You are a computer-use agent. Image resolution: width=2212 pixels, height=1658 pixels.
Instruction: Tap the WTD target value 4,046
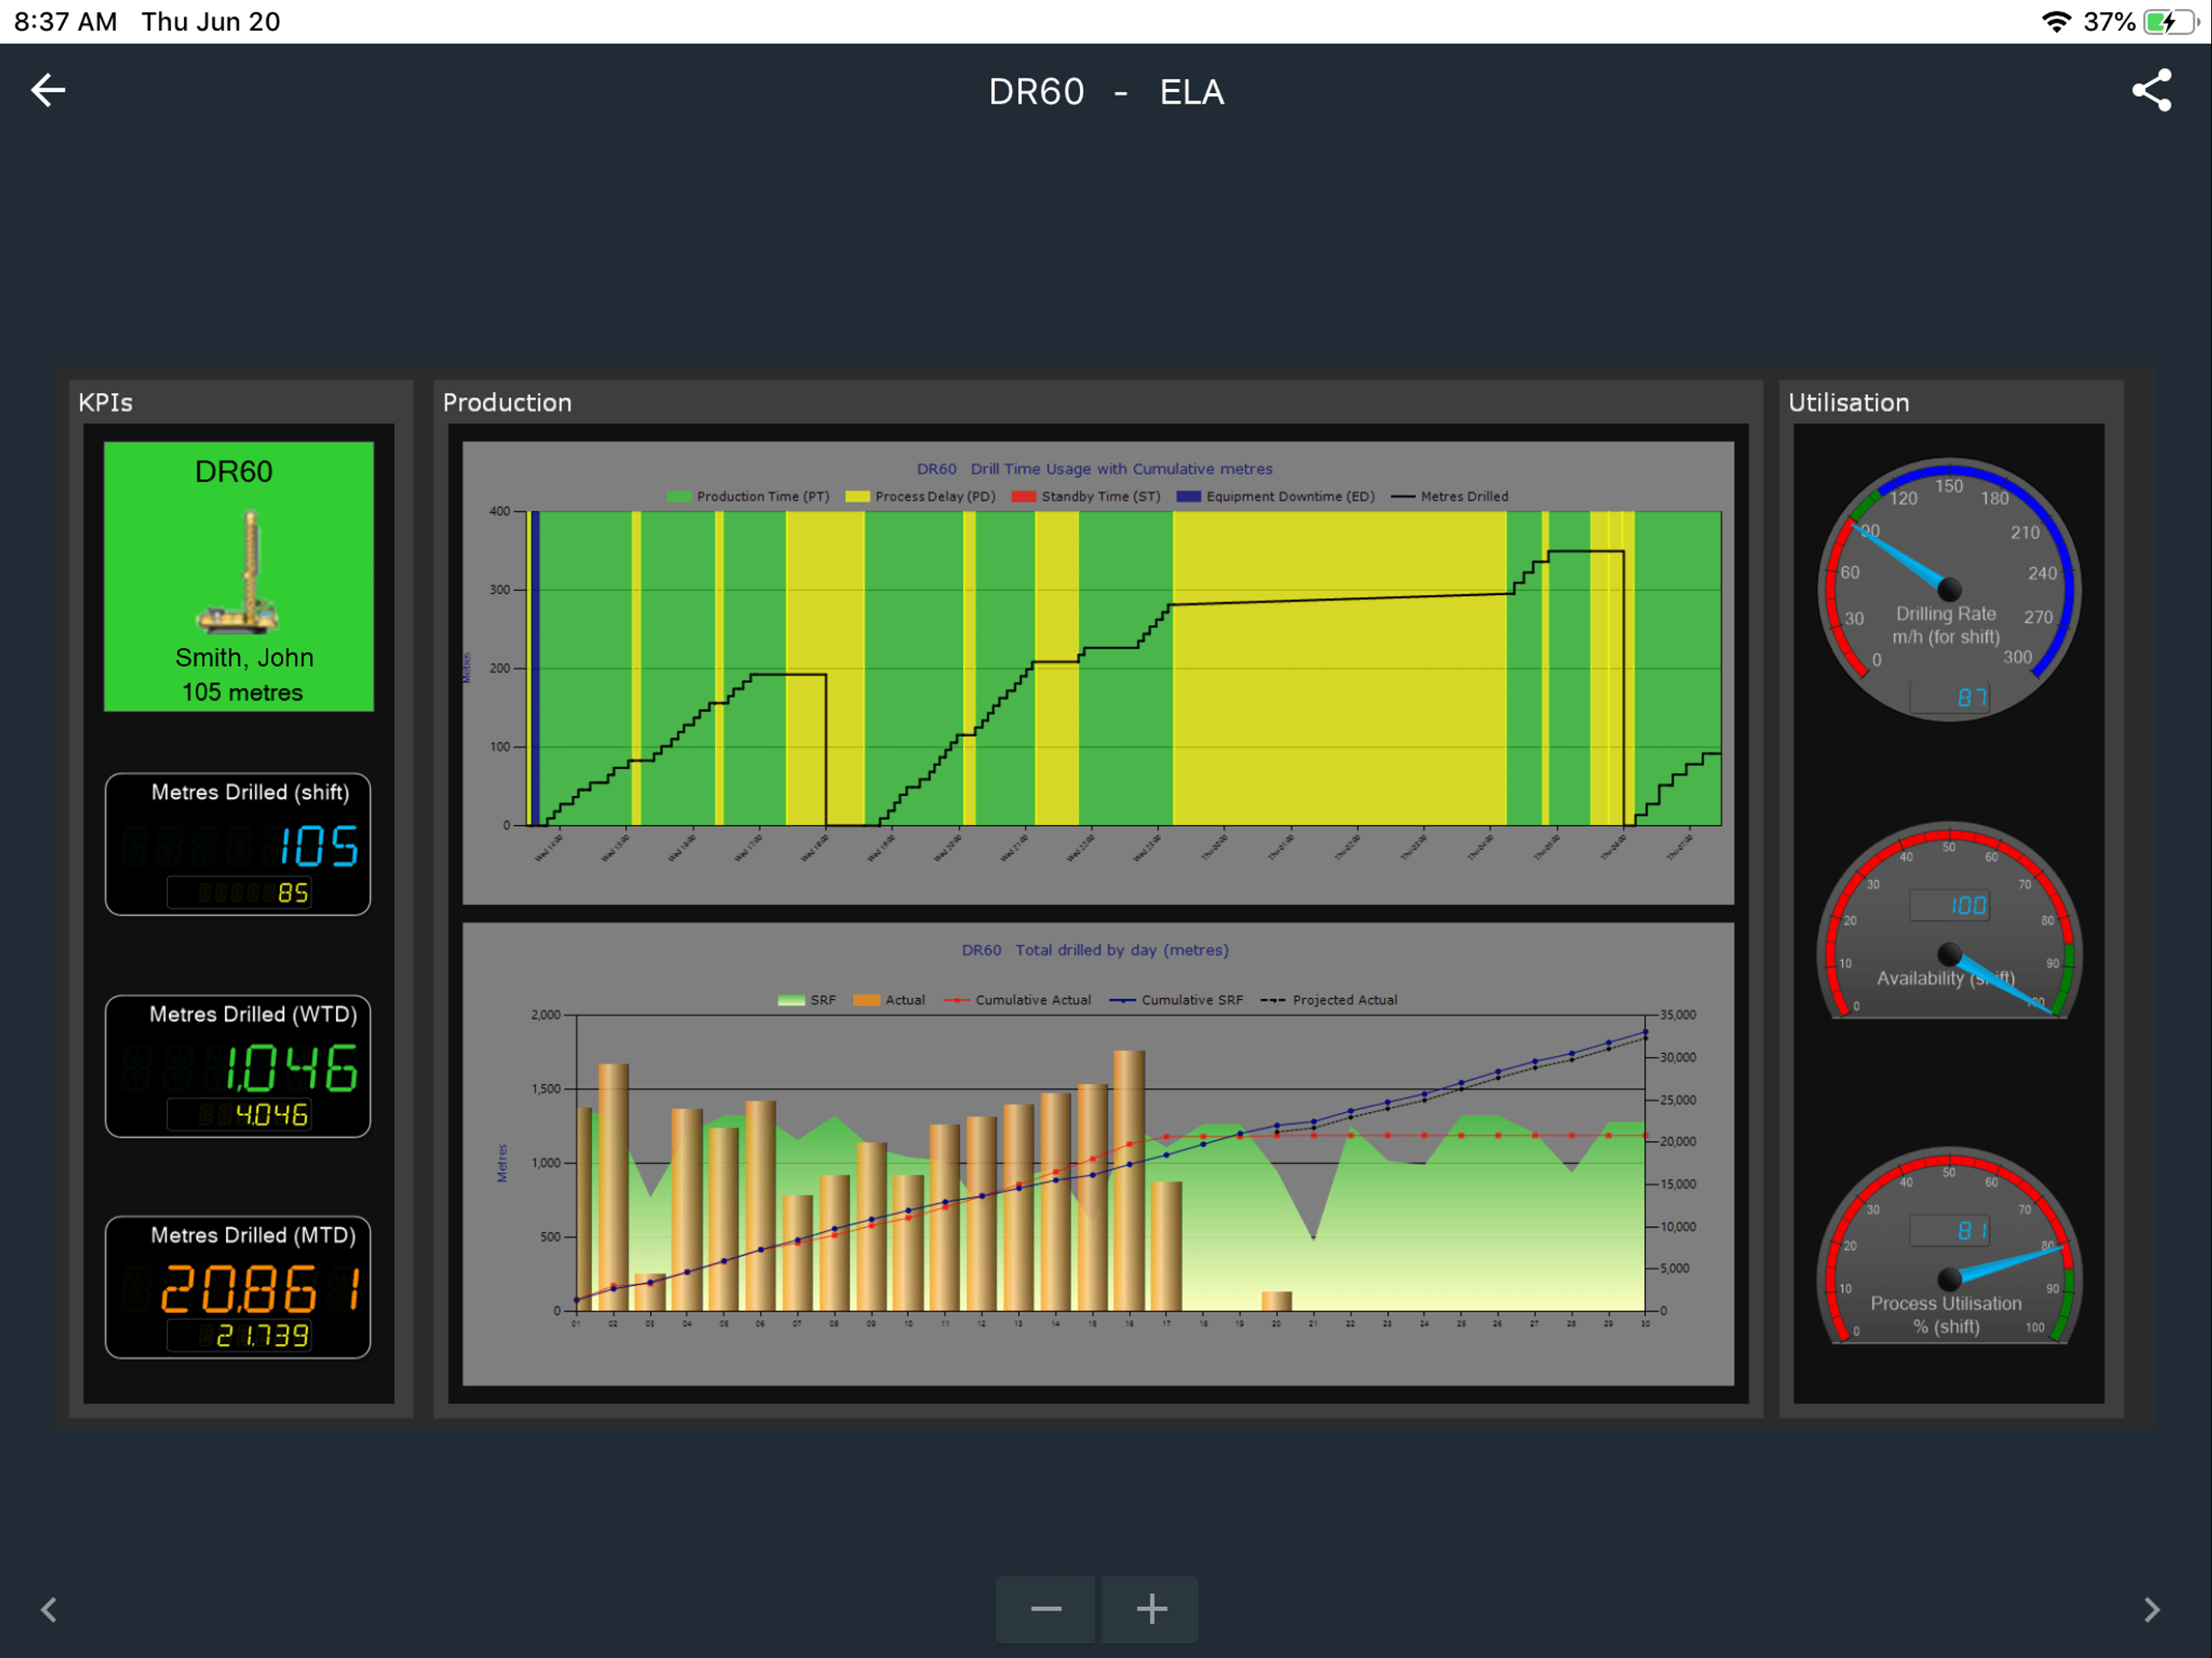pyautogui.click(x=272, y=1114)
